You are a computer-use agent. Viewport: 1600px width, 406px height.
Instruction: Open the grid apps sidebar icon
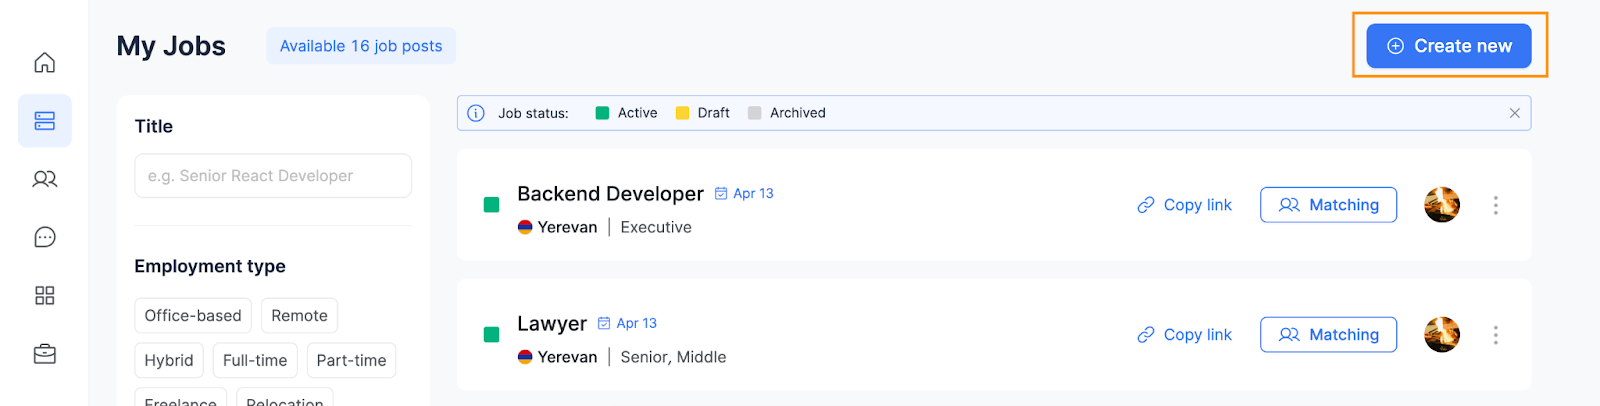coord(45,295)
